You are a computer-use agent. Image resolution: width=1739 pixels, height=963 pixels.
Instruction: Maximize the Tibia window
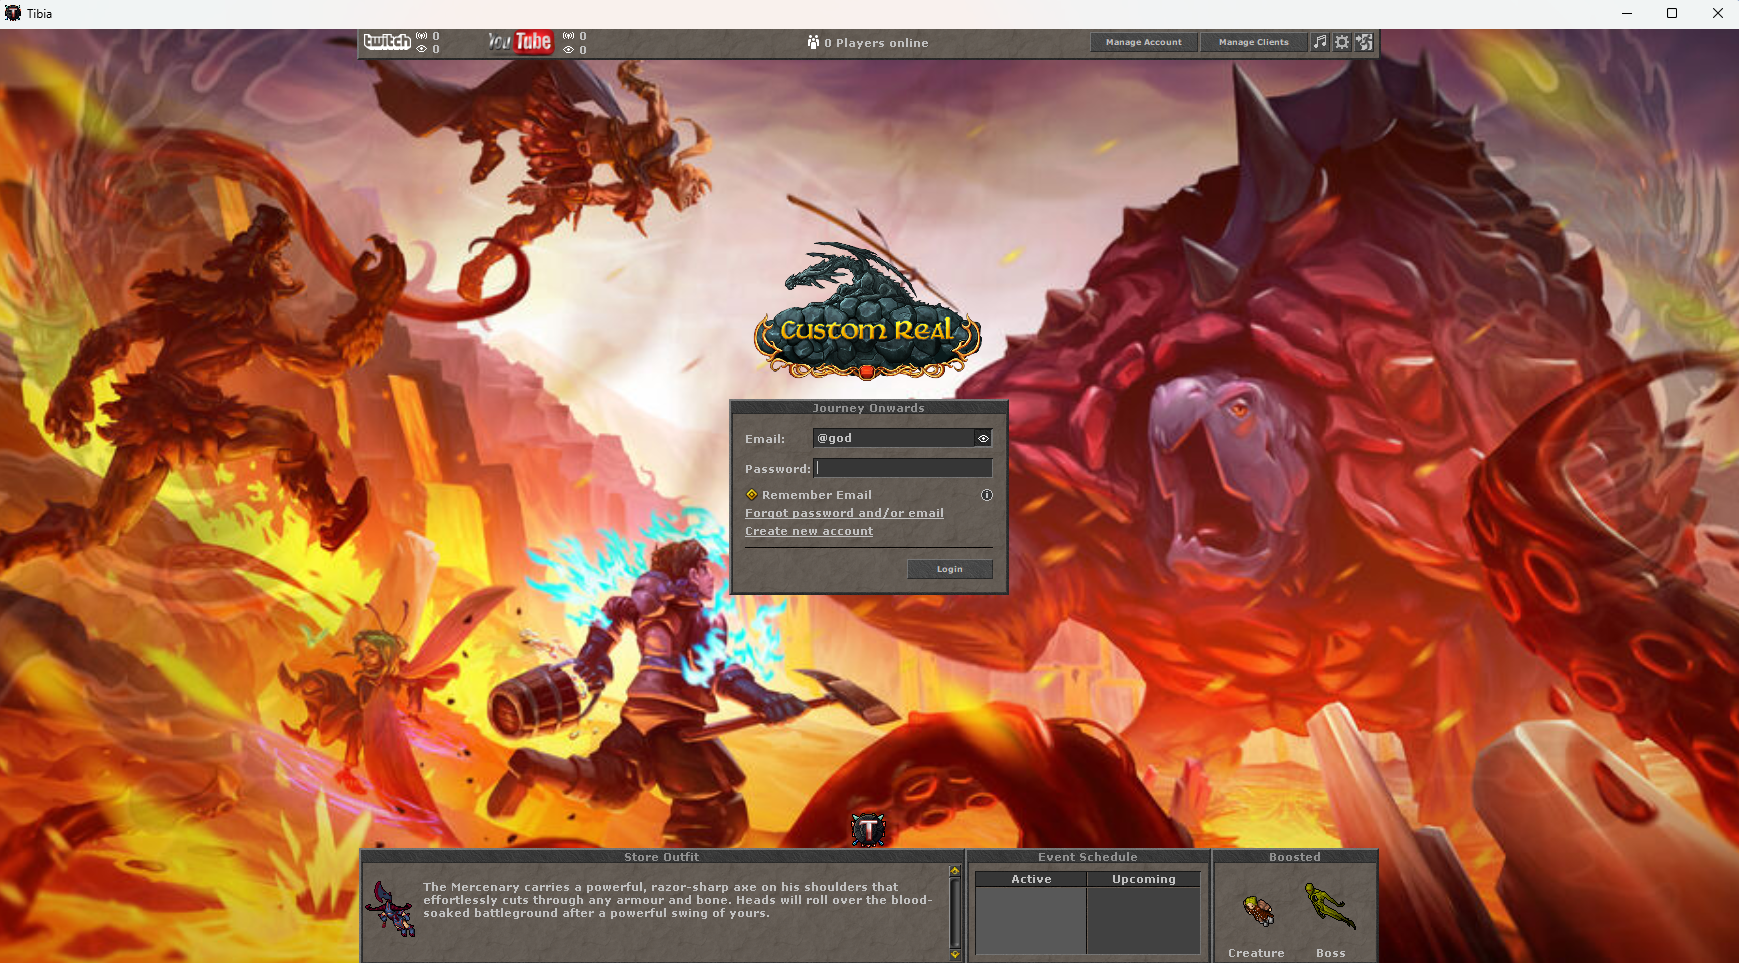tap(1672, 13)
